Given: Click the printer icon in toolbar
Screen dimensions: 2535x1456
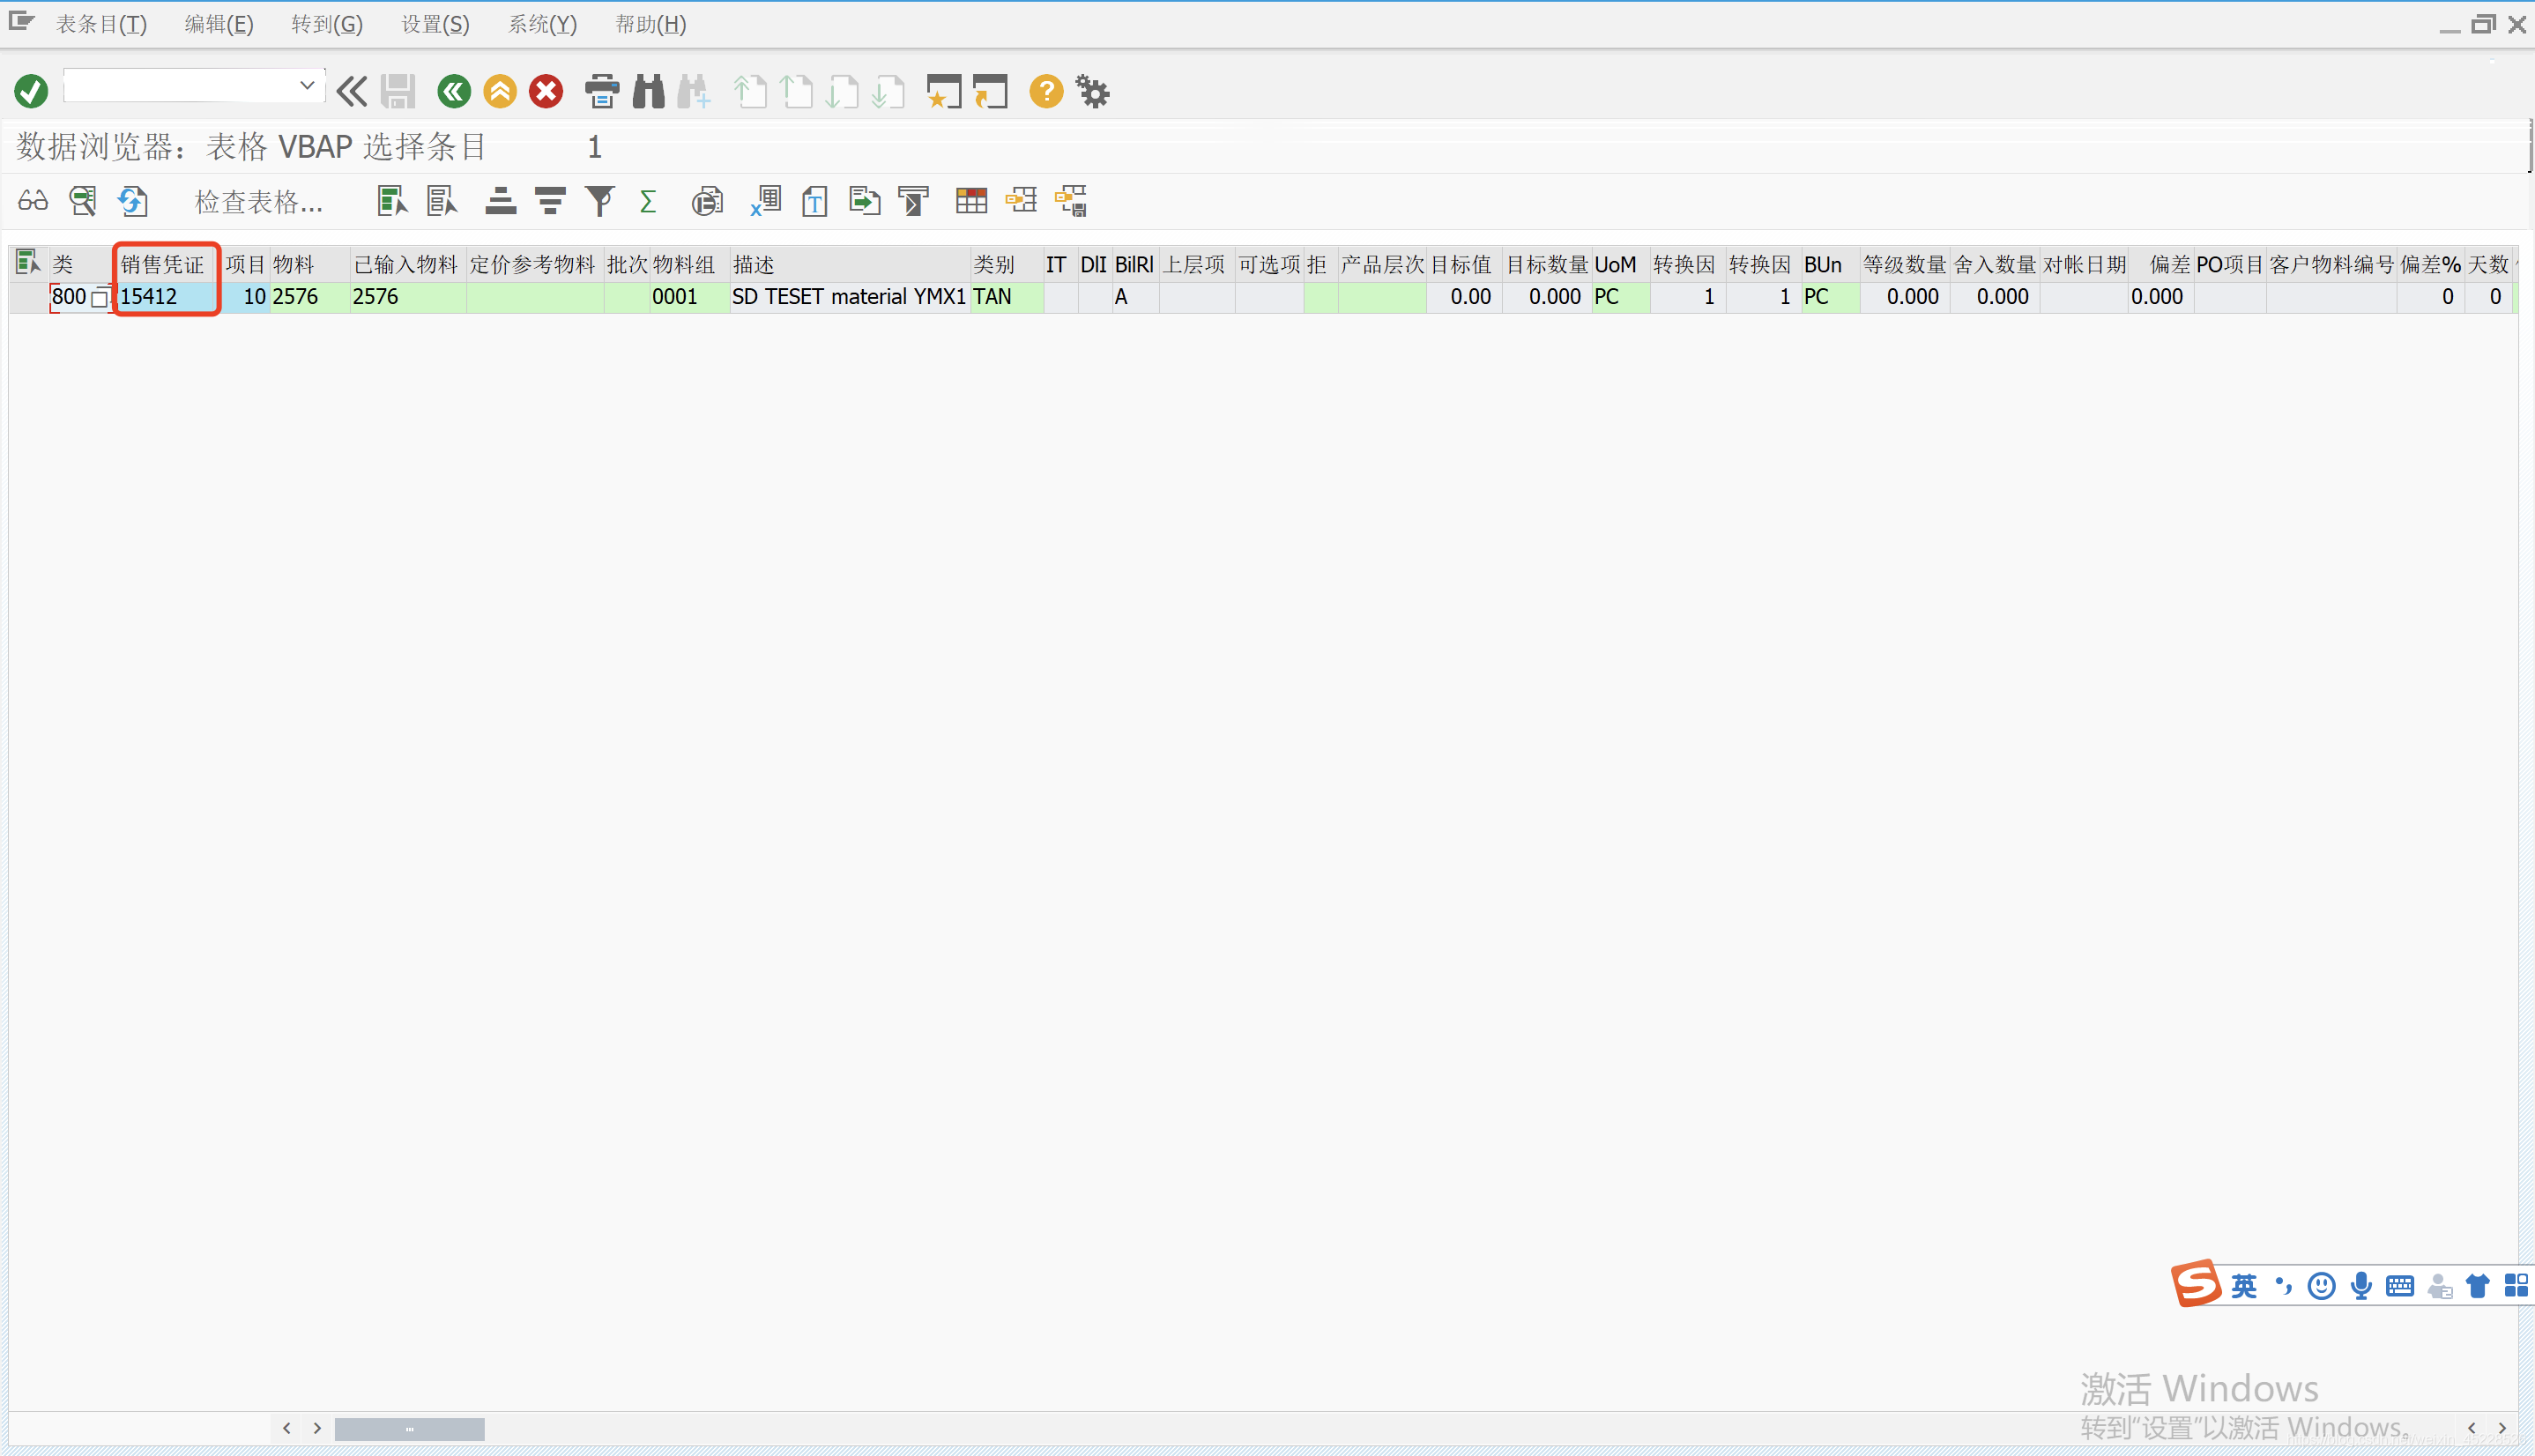Looking at the screenshot, I should click(601, 92).
